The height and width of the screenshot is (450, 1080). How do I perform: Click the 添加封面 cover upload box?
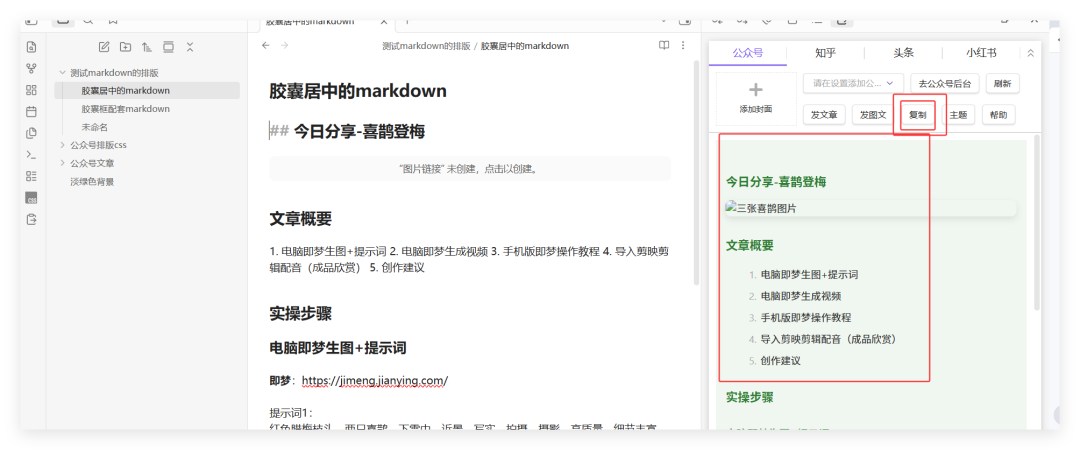tap(756, 99)
